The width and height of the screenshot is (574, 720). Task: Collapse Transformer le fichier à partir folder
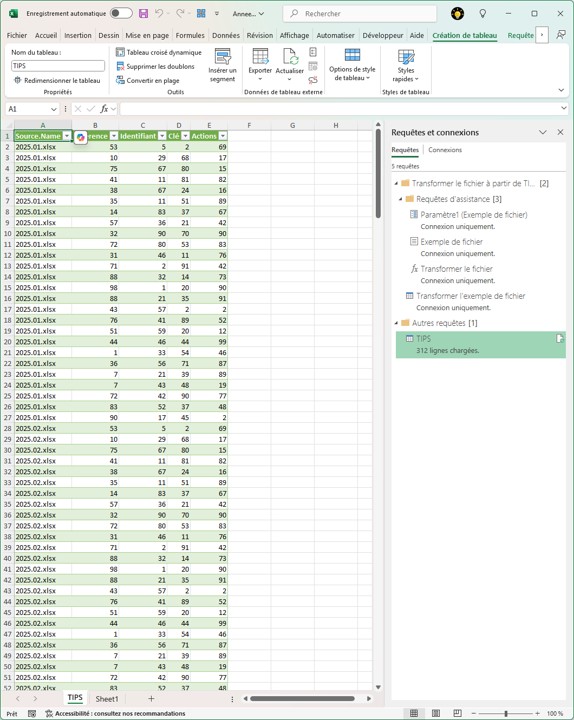396,183
